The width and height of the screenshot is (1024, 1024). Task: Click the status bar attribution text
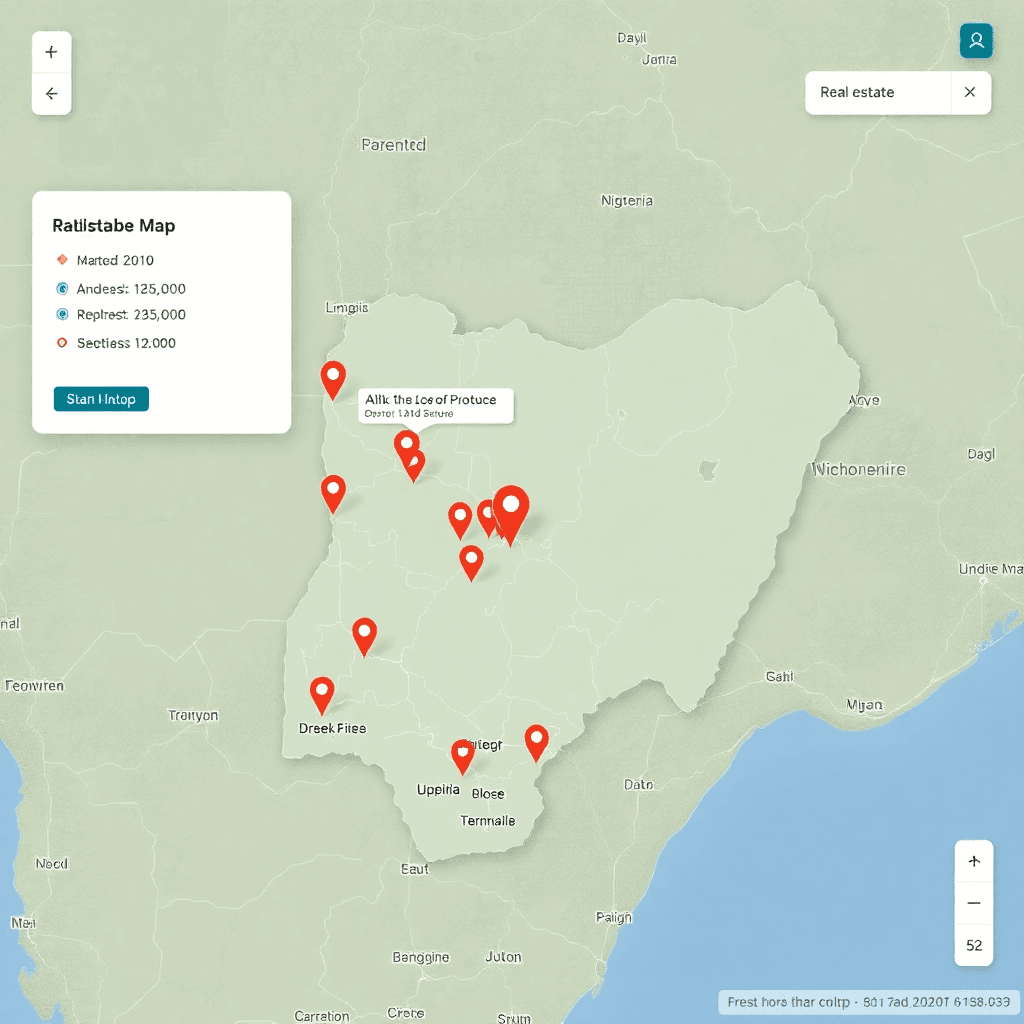coord(869,1001)
